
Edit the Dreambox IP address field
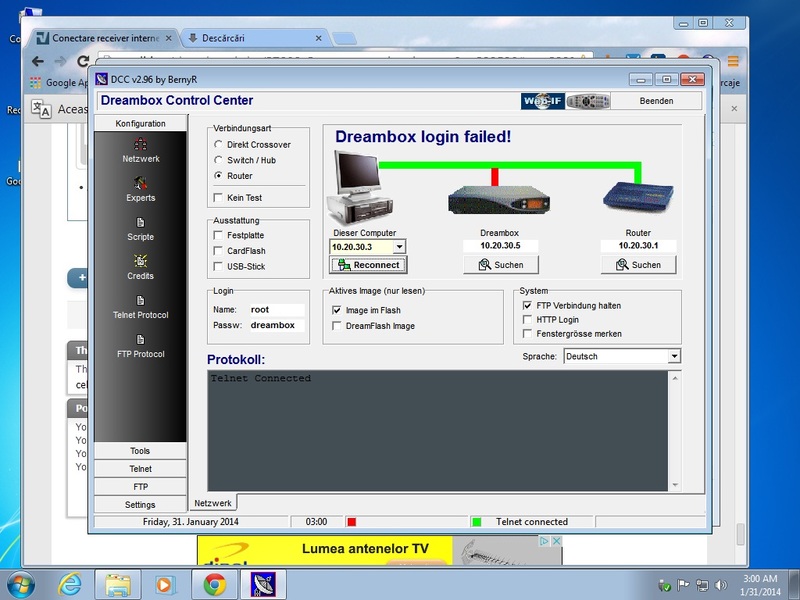point(501,246)
